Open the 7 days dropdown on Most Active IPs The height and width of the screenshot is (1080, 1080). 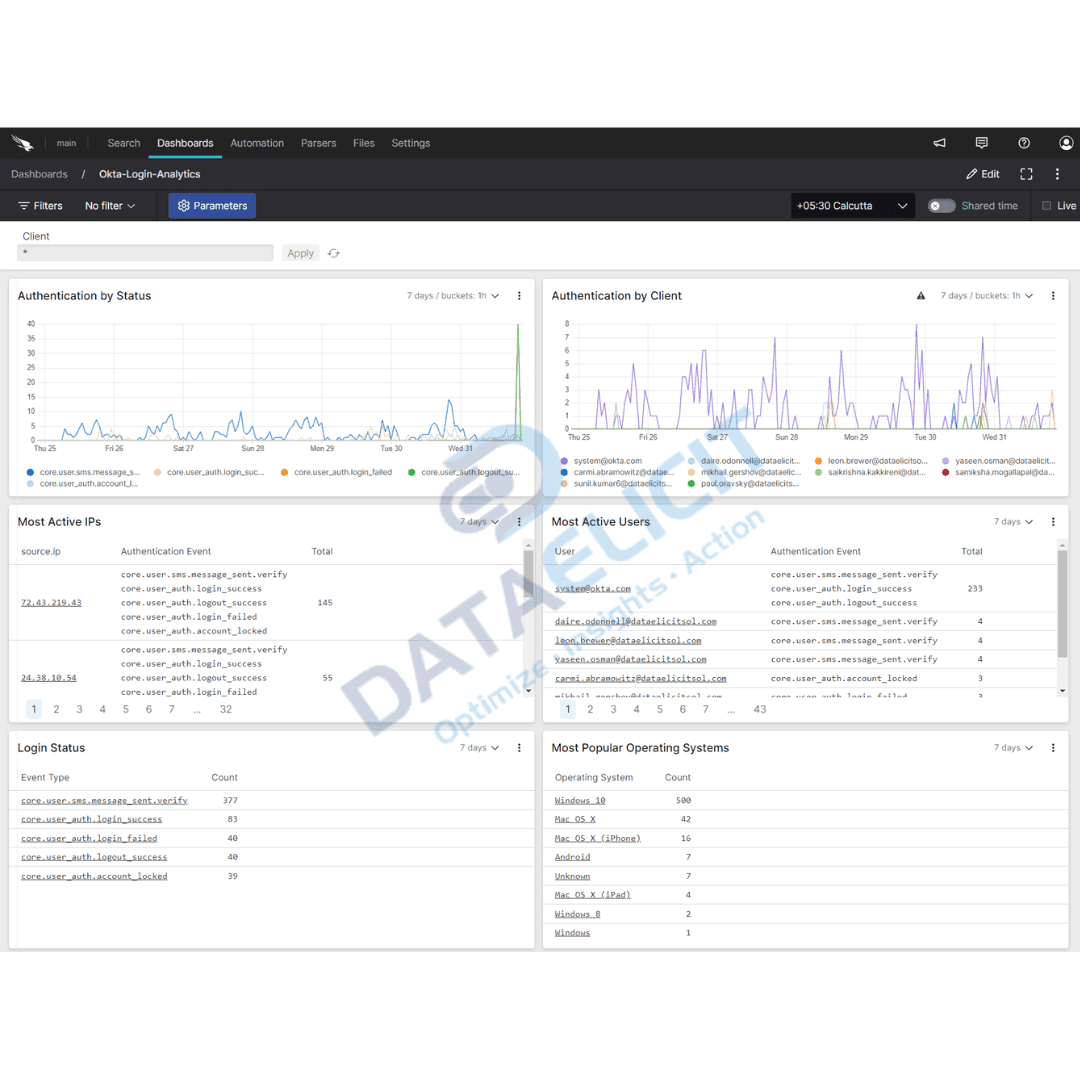pos(478,521)
